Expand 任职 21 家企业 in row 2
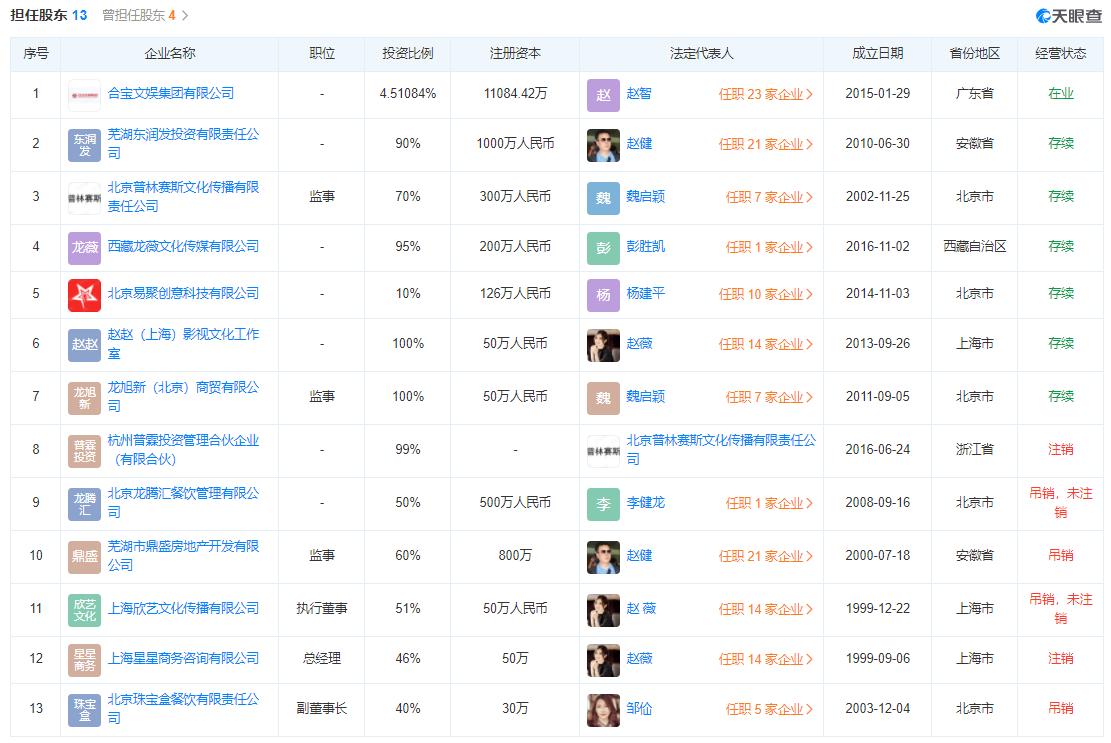 pos(765,144)
